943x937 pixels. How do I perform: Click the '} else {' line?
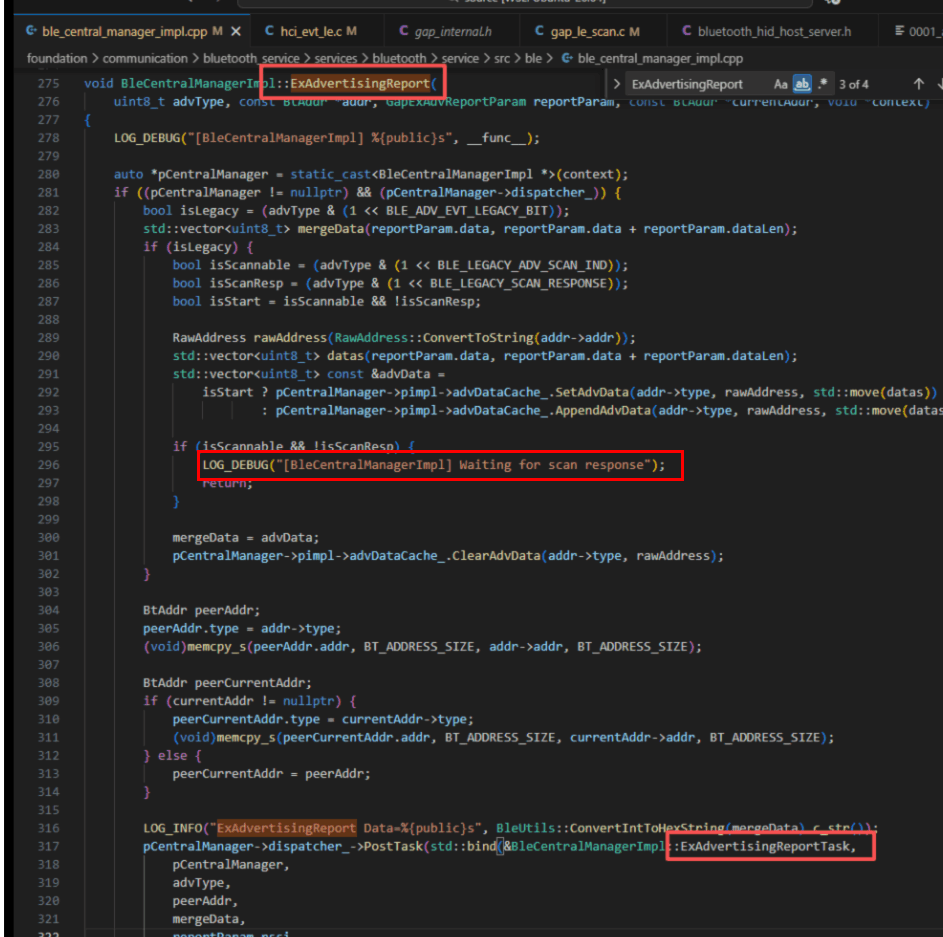coord(172,755)
